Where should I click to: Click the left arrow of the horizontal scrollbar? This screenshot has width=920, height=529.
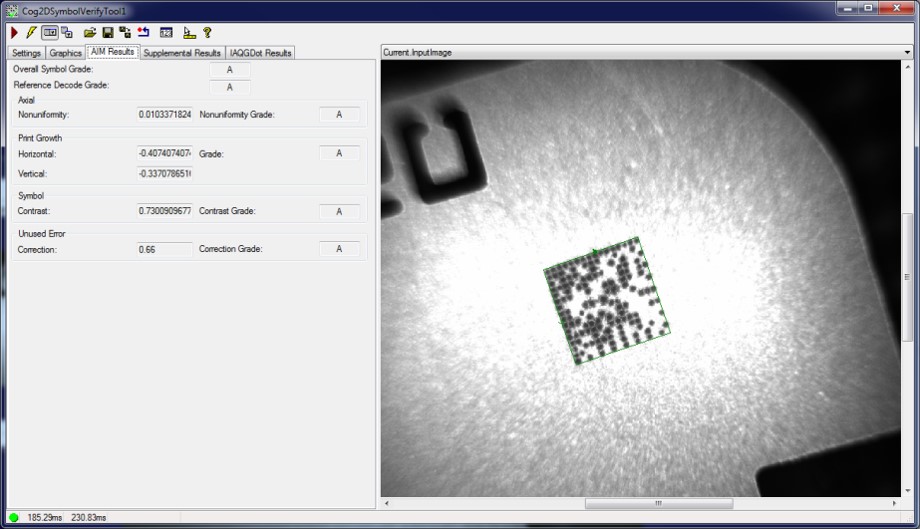pos(386,503)
